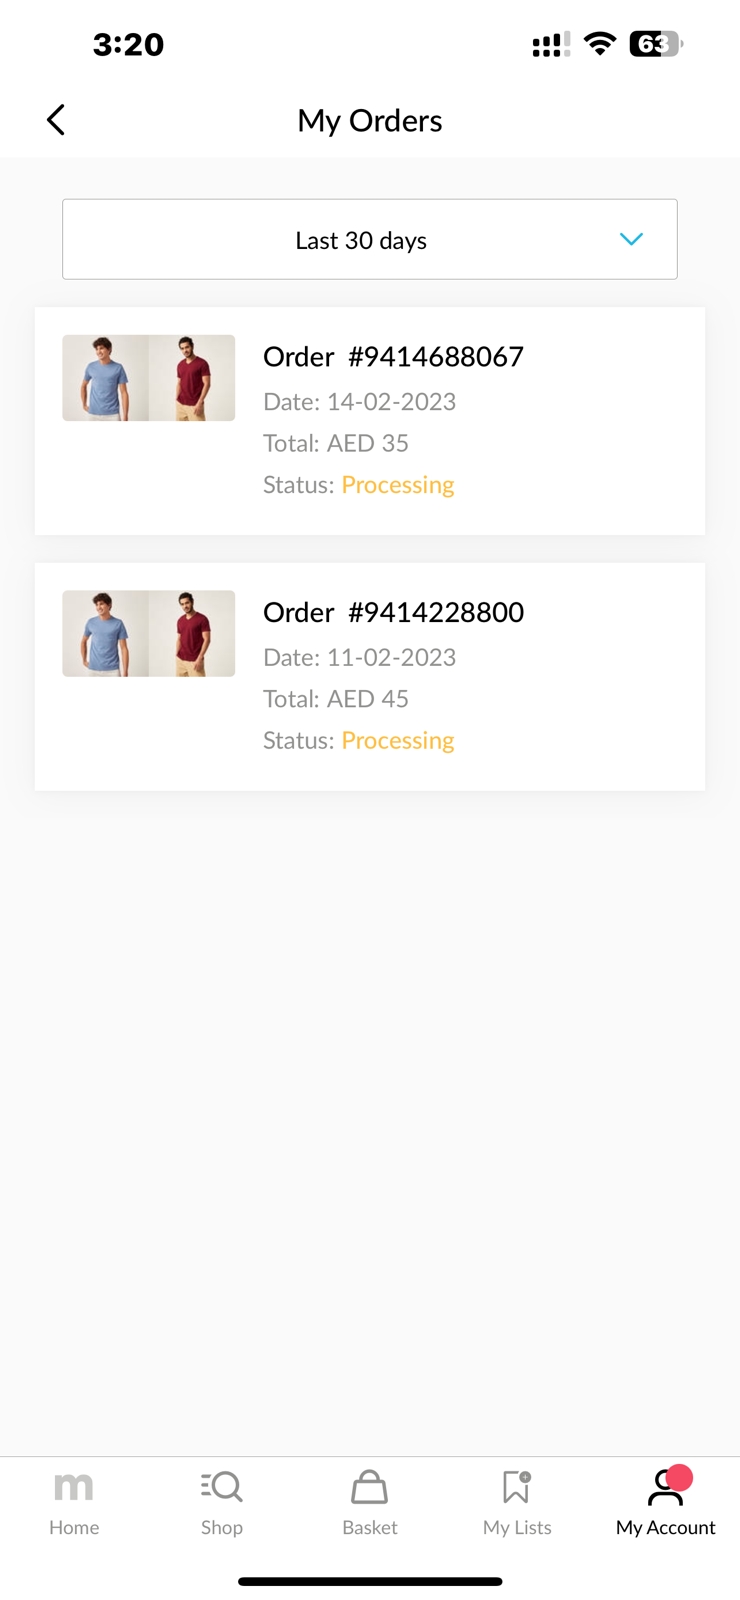This screenshot has height=1600, width=740.
Task: Tap the Wi-Fi icon in status bar
Action: [x=600, y=44]
